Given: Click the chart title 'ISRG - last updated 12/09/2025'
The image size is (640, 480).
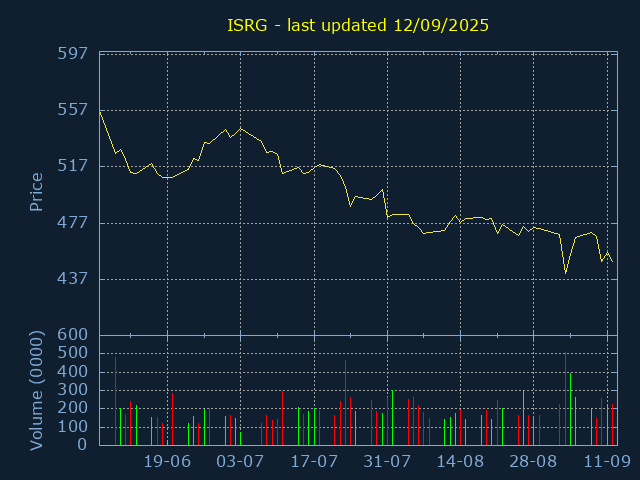Looking at the screenshot, I should point(358,25).
